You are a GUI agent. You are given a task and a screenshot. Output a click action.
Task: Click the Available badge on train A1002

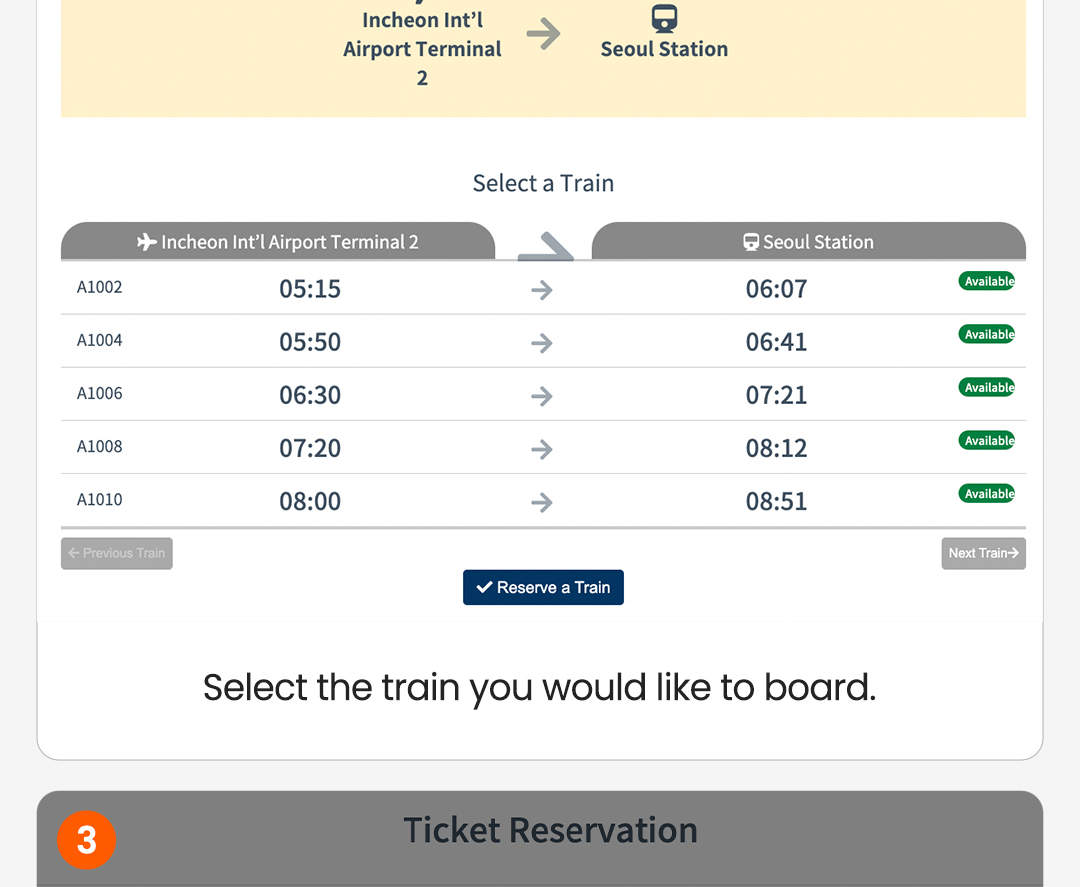coord(987,281)
